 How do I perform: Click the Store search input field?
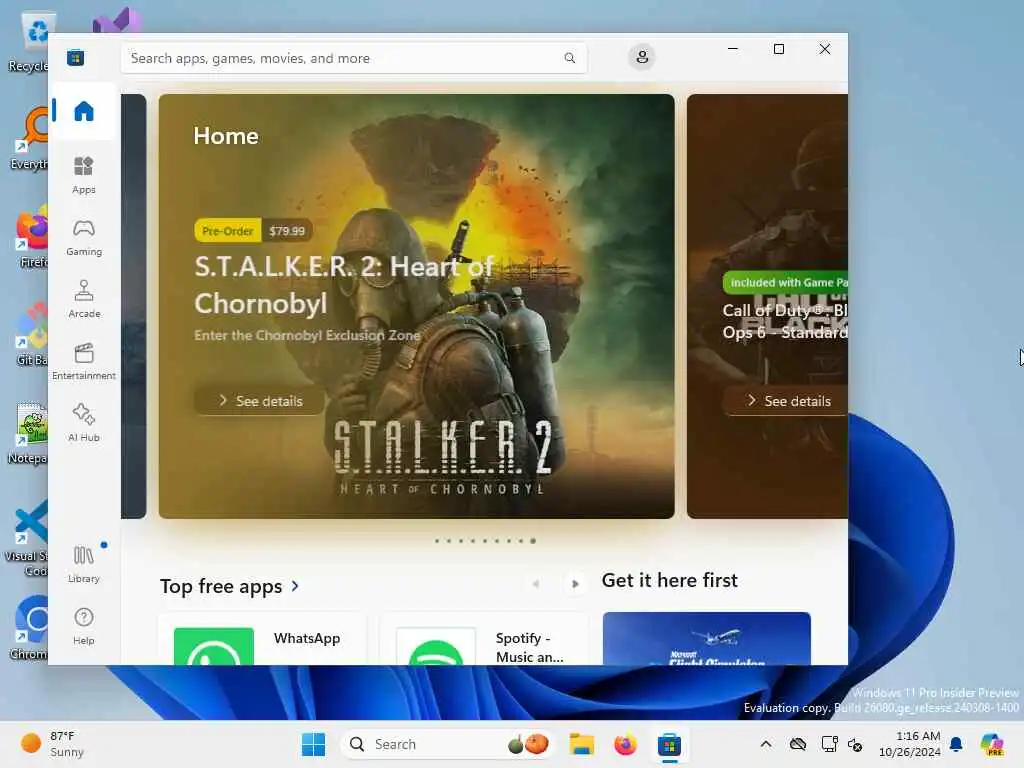click(354, 58)
